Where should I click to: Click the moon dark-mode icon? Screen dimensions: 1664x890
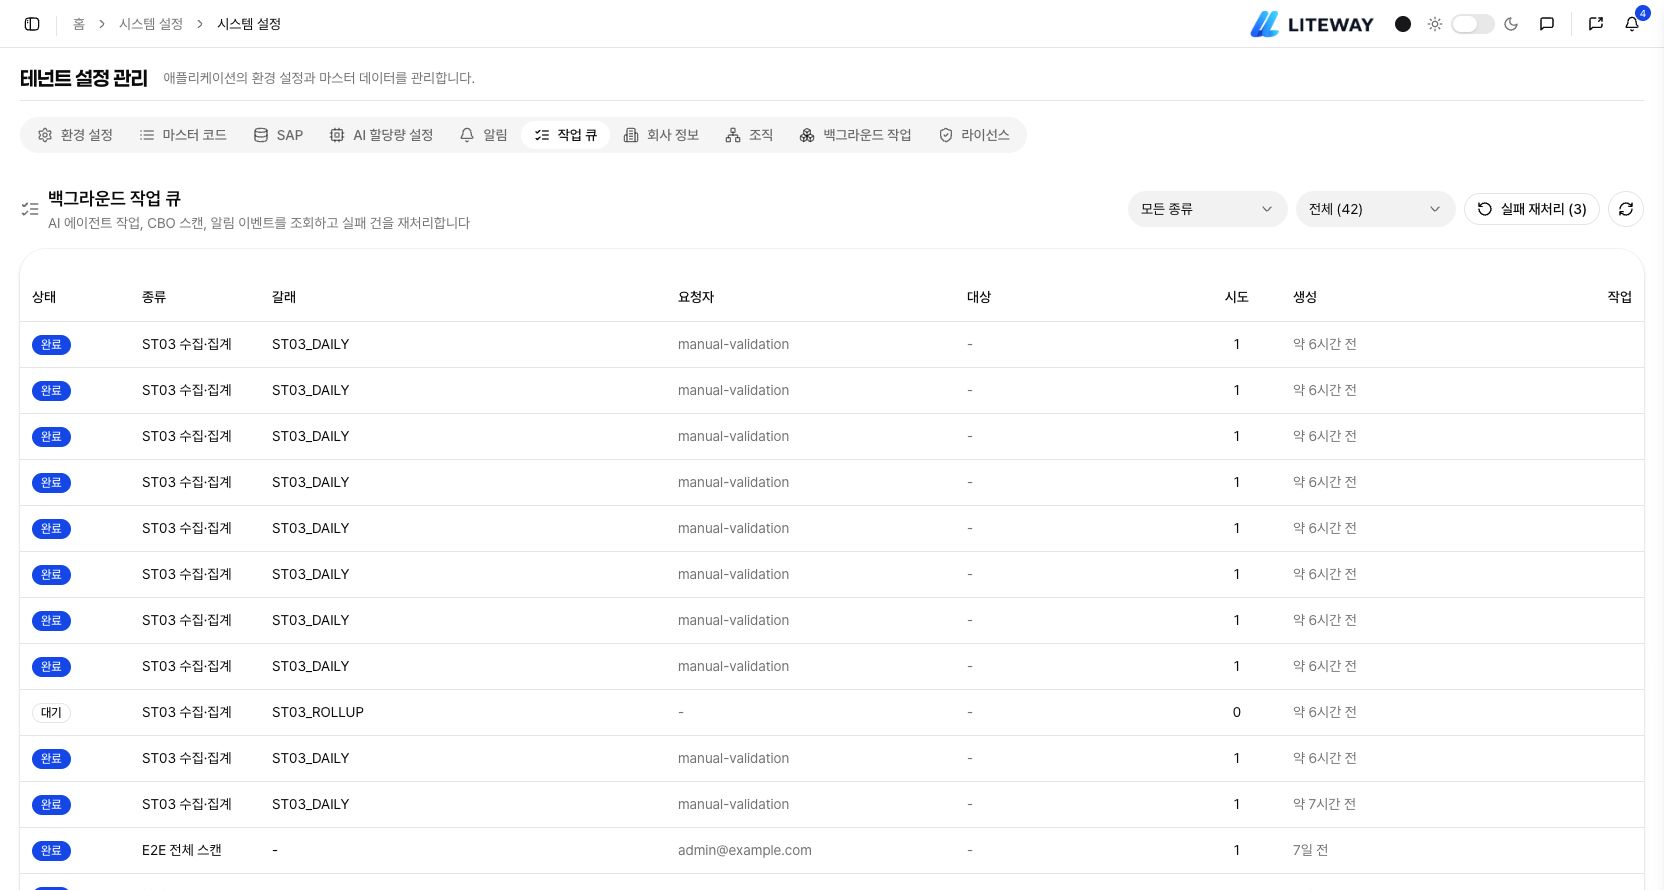[x=1511, y=24]
